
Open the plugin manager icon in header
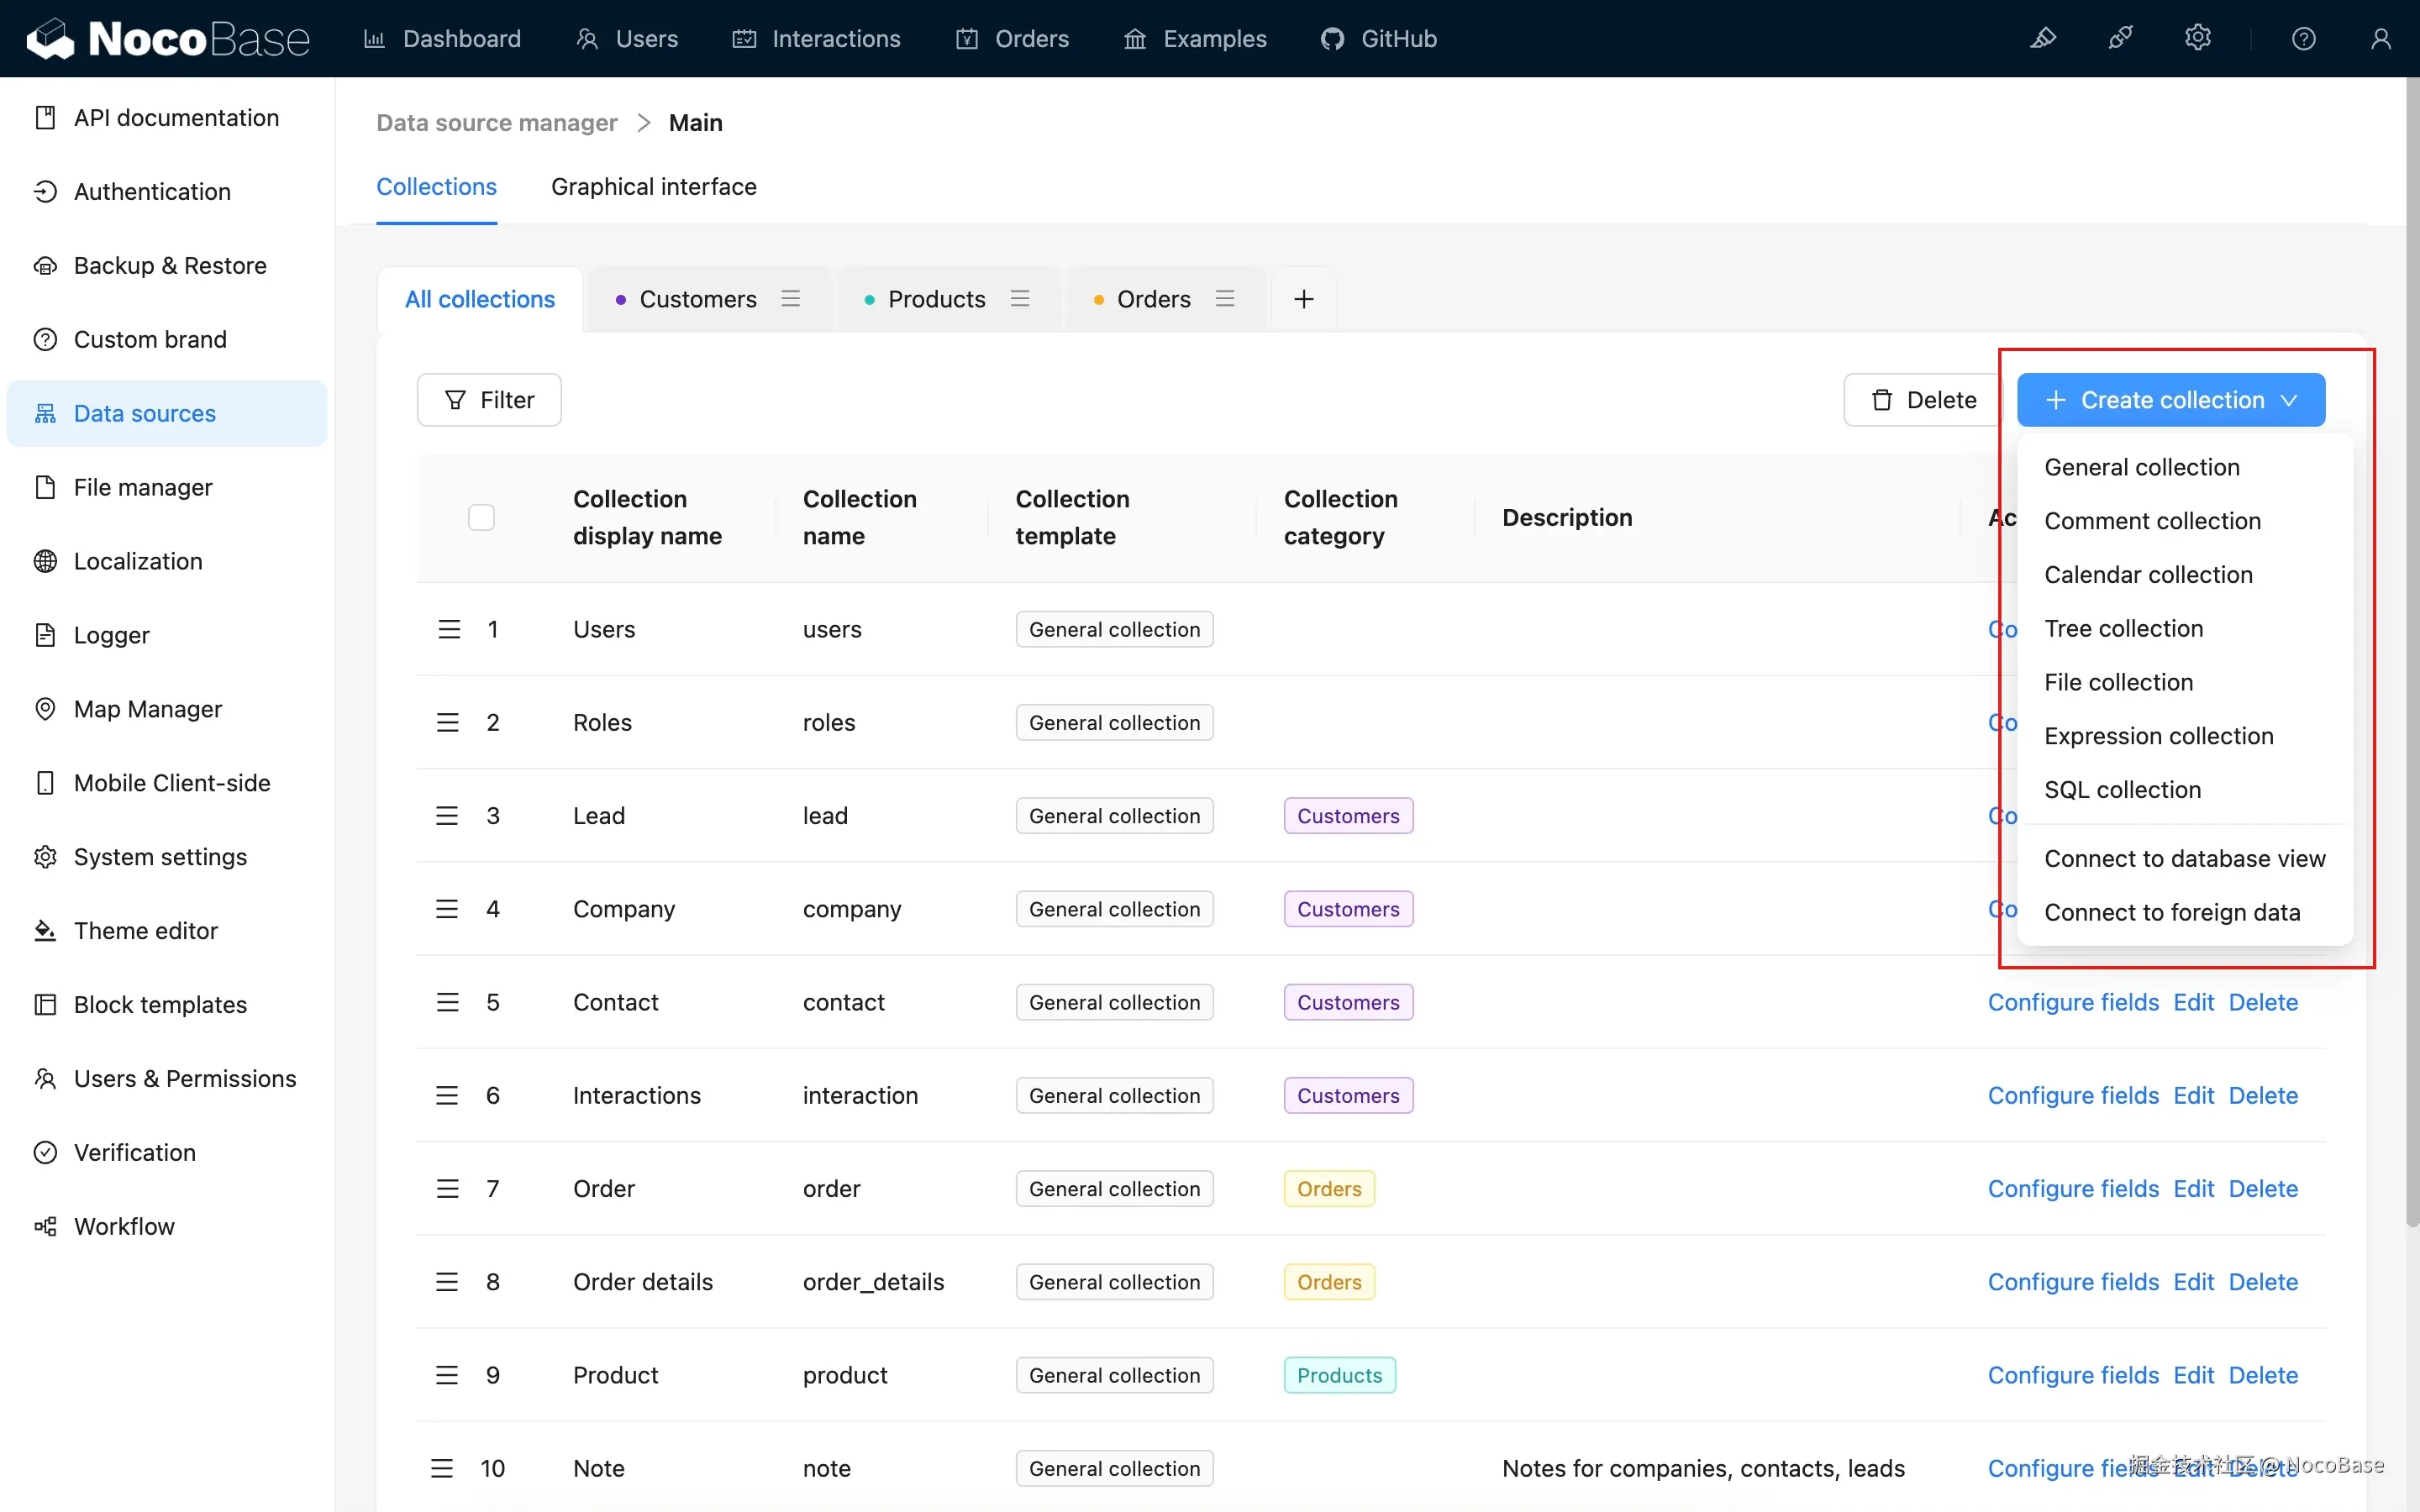click(x=2120, y=39)
